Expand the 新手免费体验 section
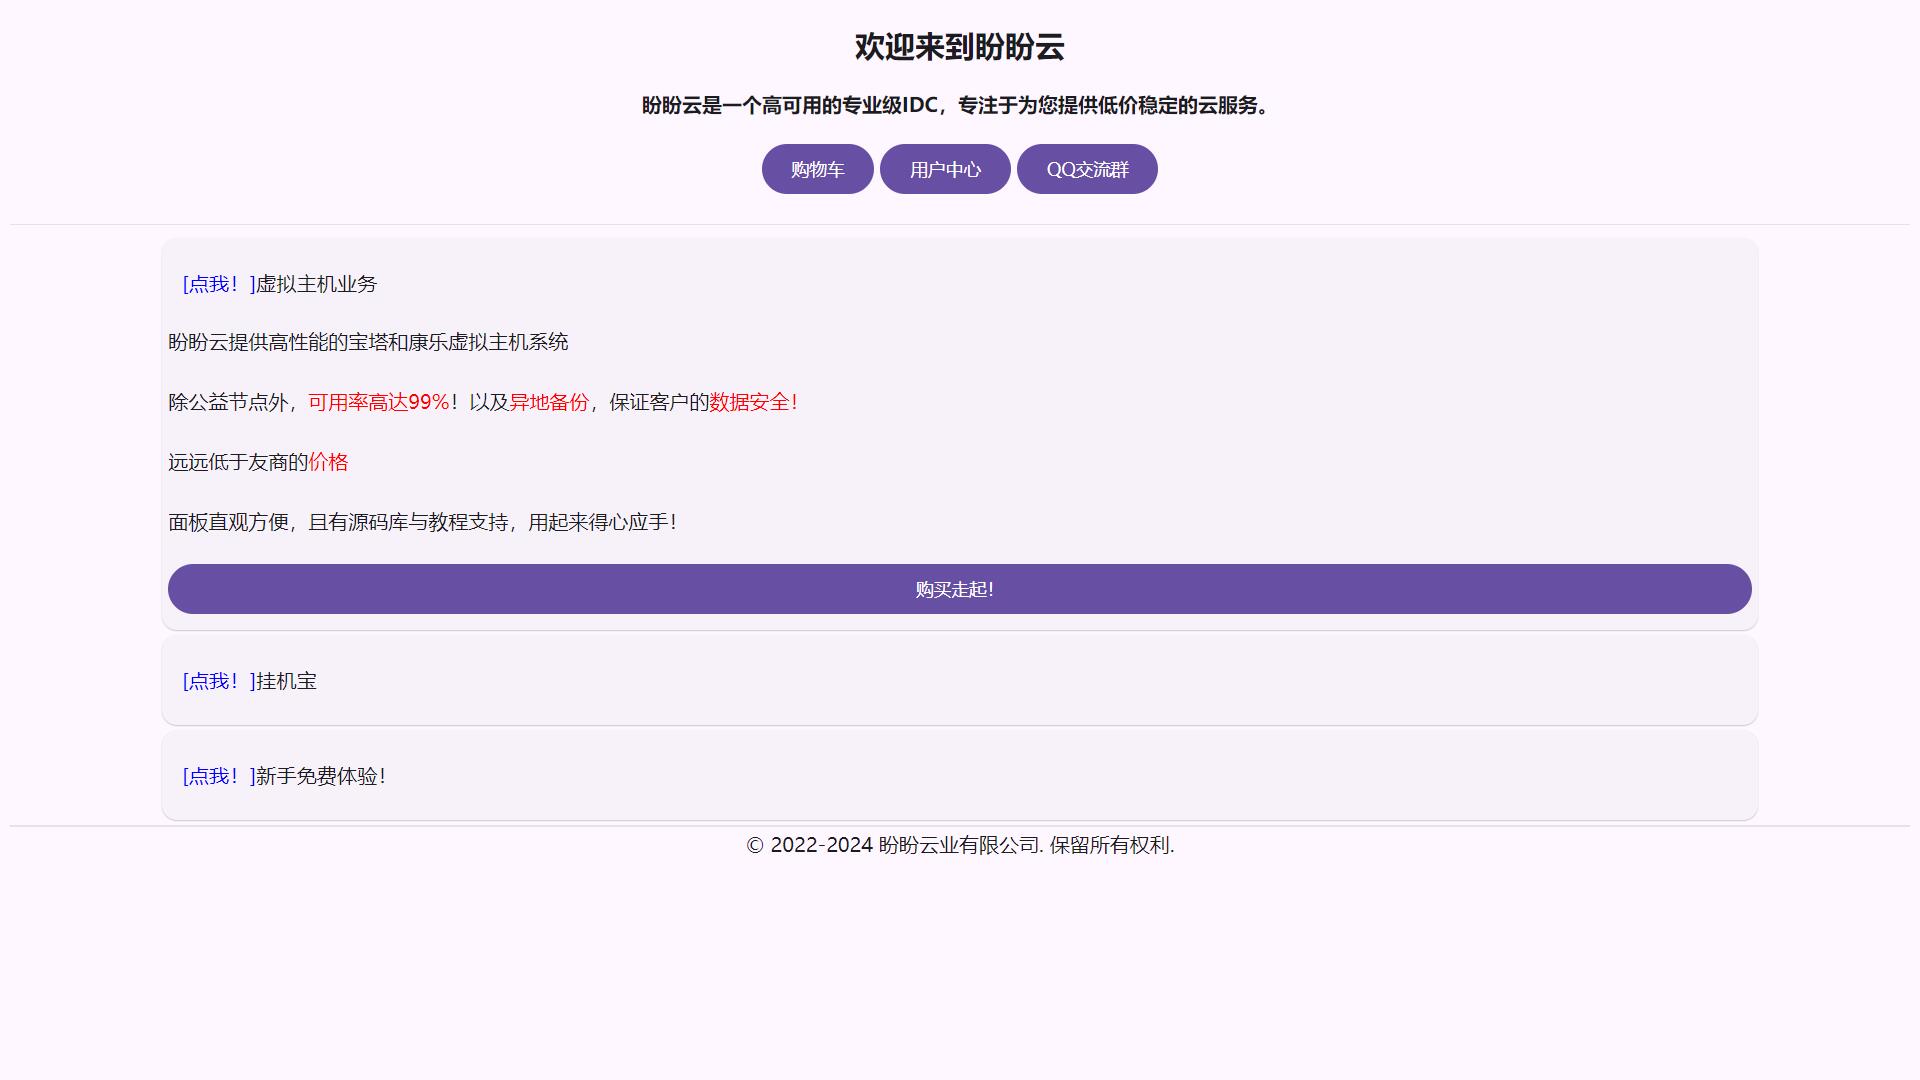Screen dimensions: 1920x1080 (x=284, y=776)
